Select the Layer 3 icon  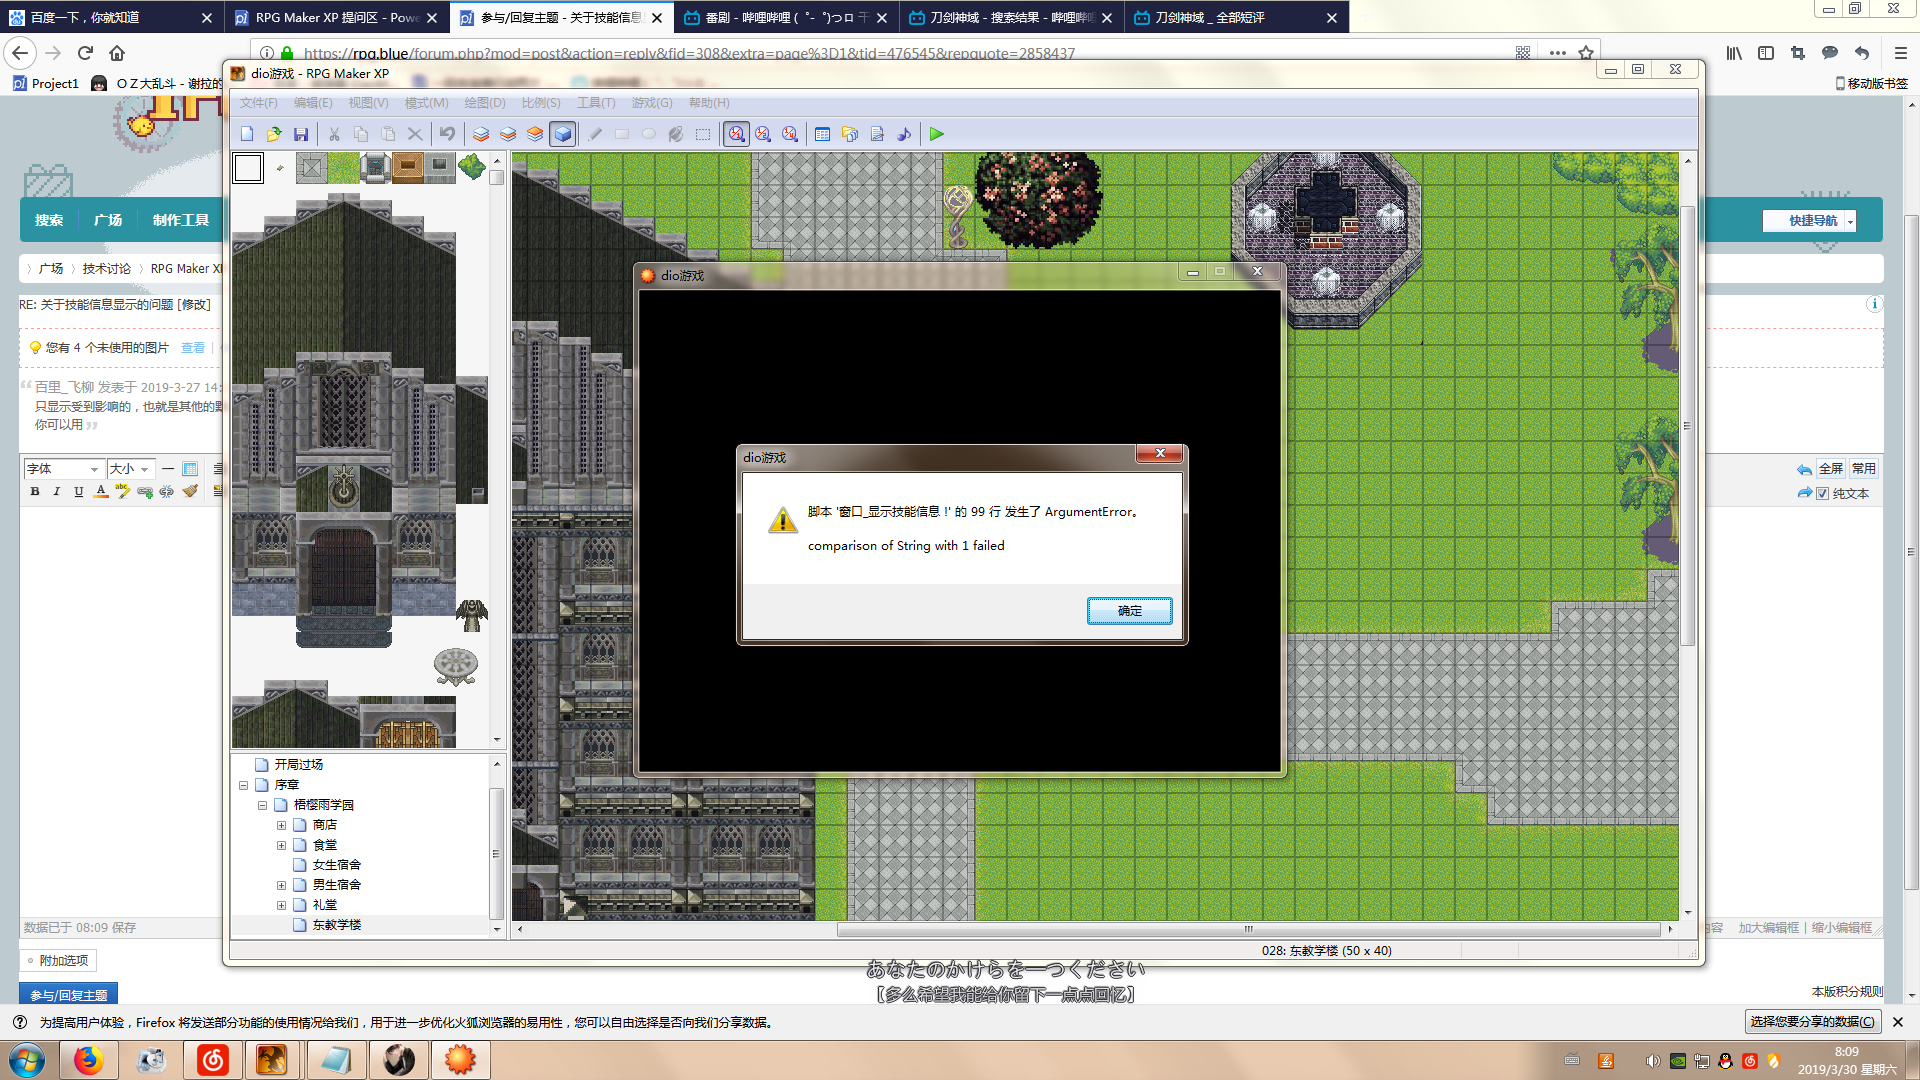(535, 134)
